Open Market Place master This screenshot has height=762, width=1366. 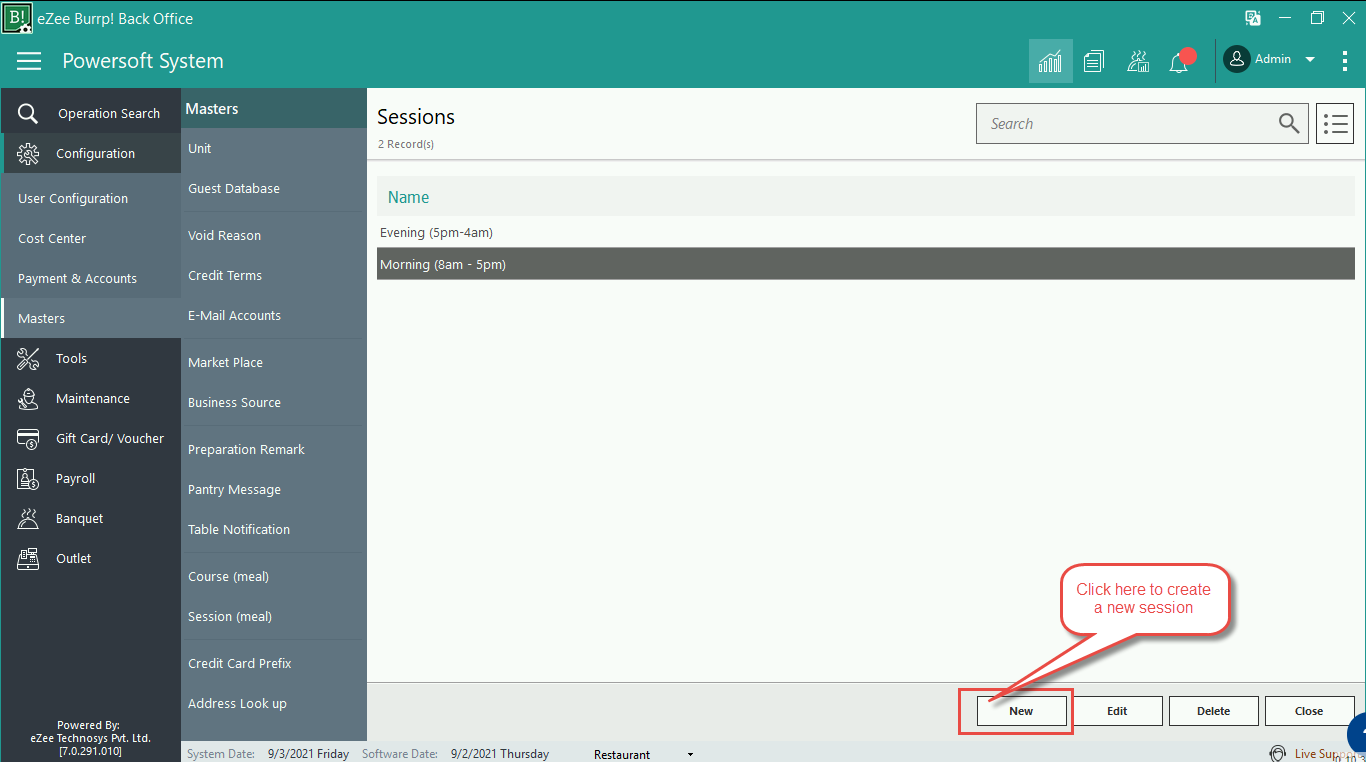(x=226, y=363)
